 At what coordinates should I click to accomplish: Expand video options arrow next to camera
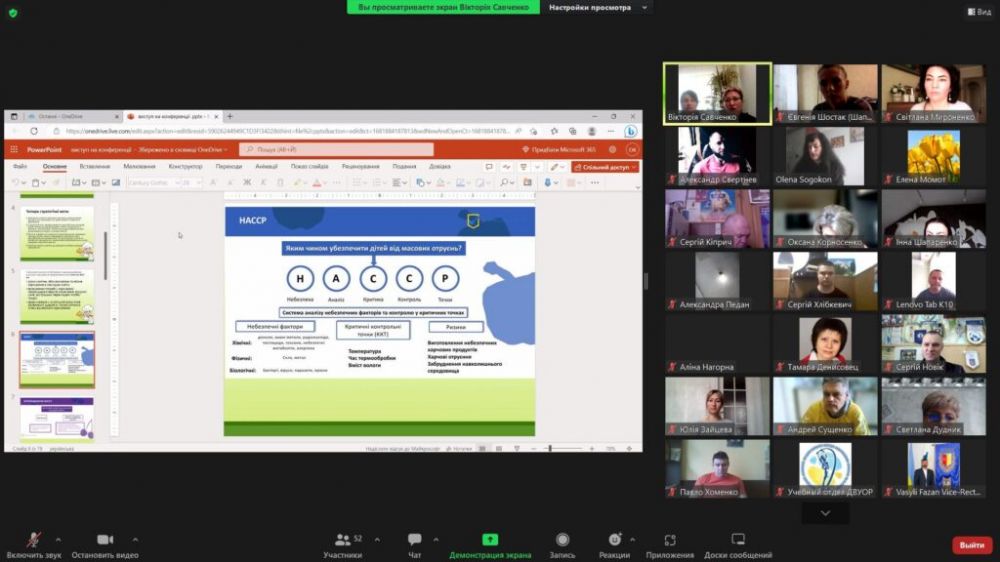(135, 539)
